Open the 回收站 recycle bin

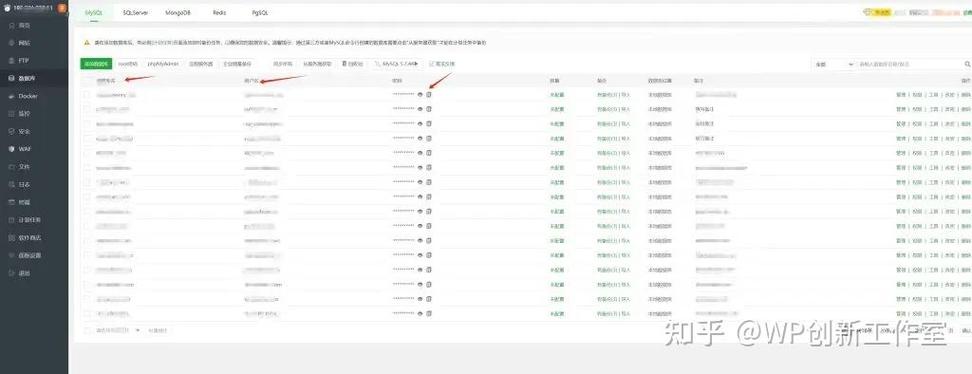point(353,64)
